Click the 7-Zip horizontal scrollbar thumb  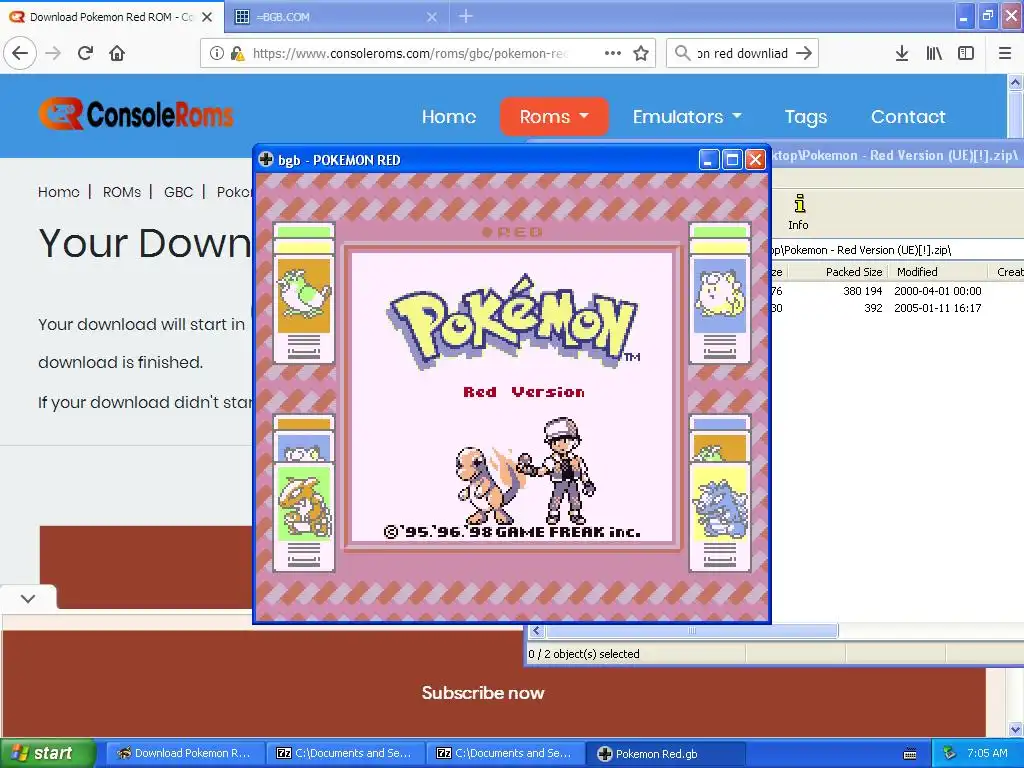[692, 631]
